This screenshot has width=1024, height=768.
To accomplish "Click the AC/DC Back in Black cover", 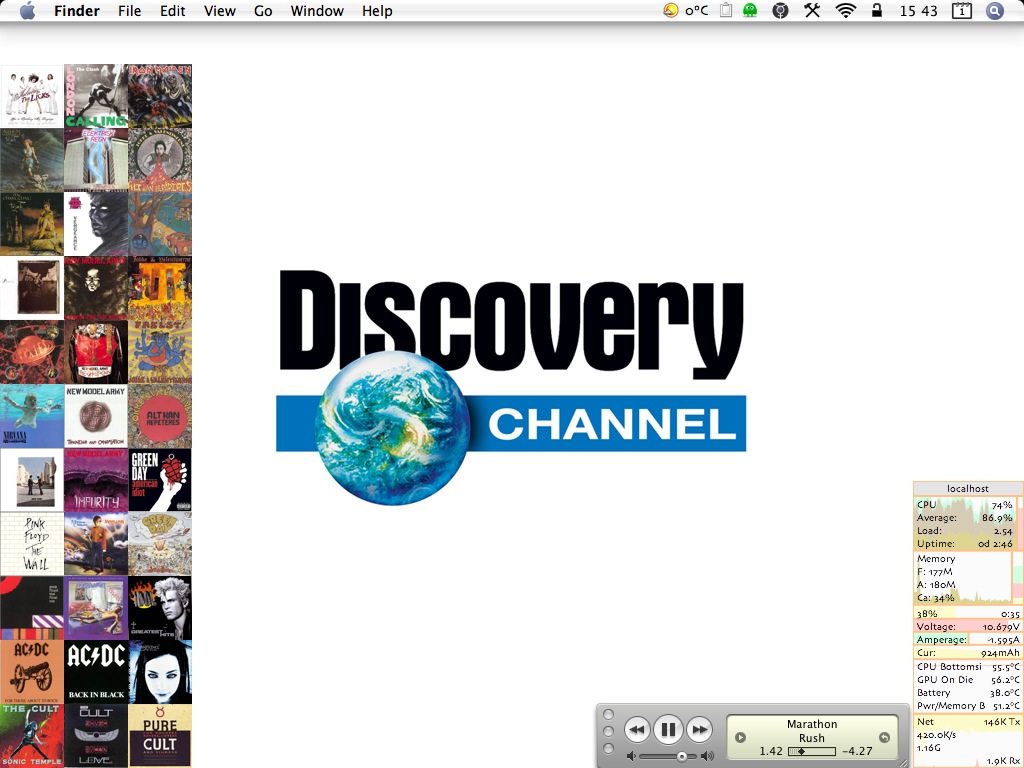I will pyautogui.click(x=96, y=671).
